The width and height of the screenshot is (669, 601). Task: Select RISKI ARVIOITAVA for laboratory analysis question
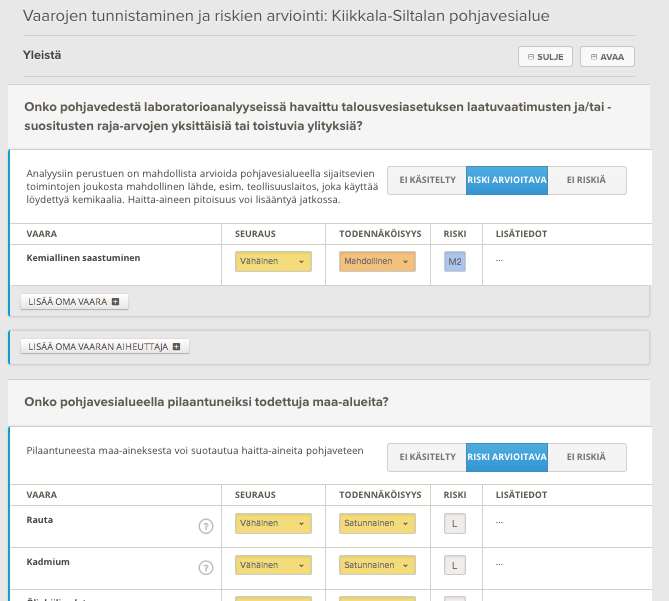[x=507, y=180]
